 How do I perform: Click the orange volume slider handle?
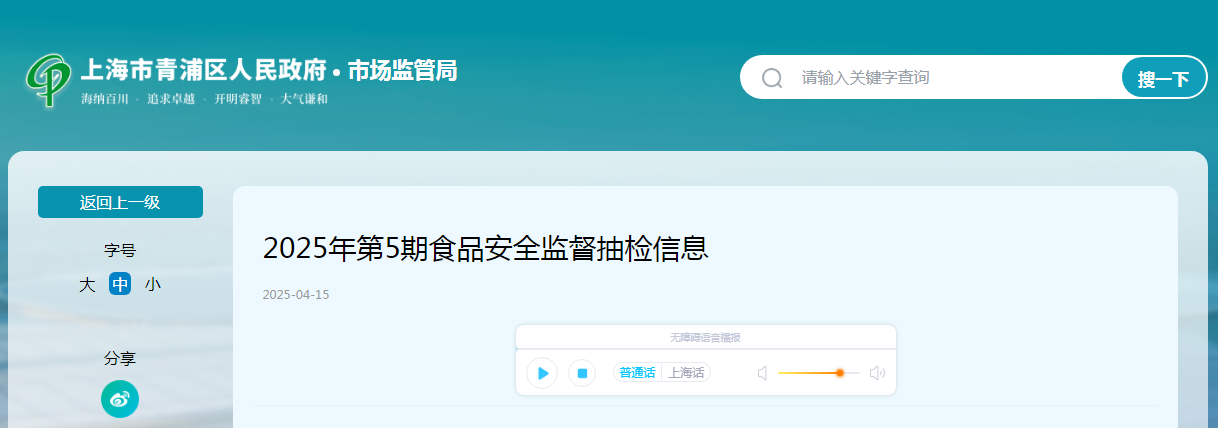pyautogui.click(x=840, y=373)
